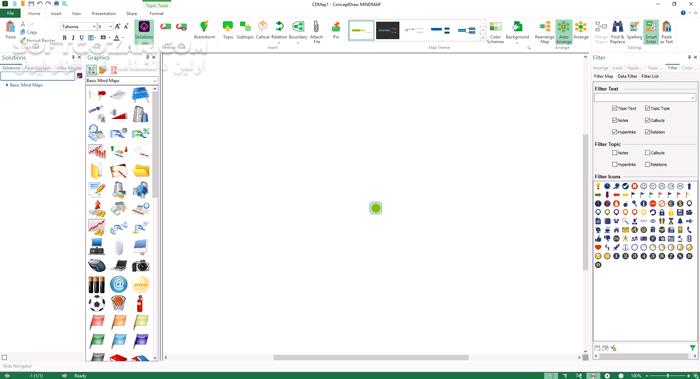Open the Data Filter sub-tab
Image resolution: width=700 pixels, height=379 pixels.
pos(627,76)
